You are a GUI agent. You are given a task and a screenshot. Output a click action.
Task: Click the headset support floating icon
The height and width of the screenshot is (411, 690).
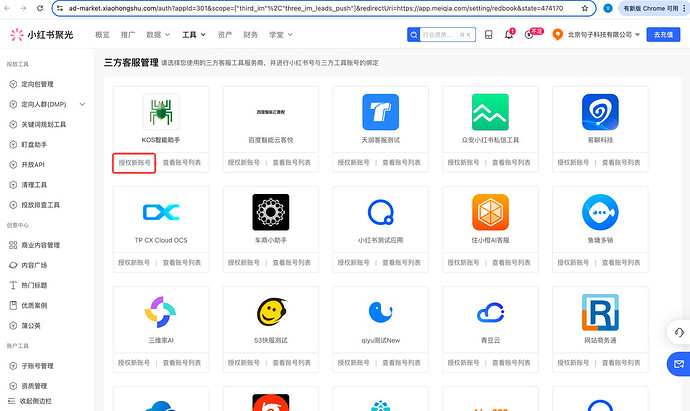coord(679,332)
